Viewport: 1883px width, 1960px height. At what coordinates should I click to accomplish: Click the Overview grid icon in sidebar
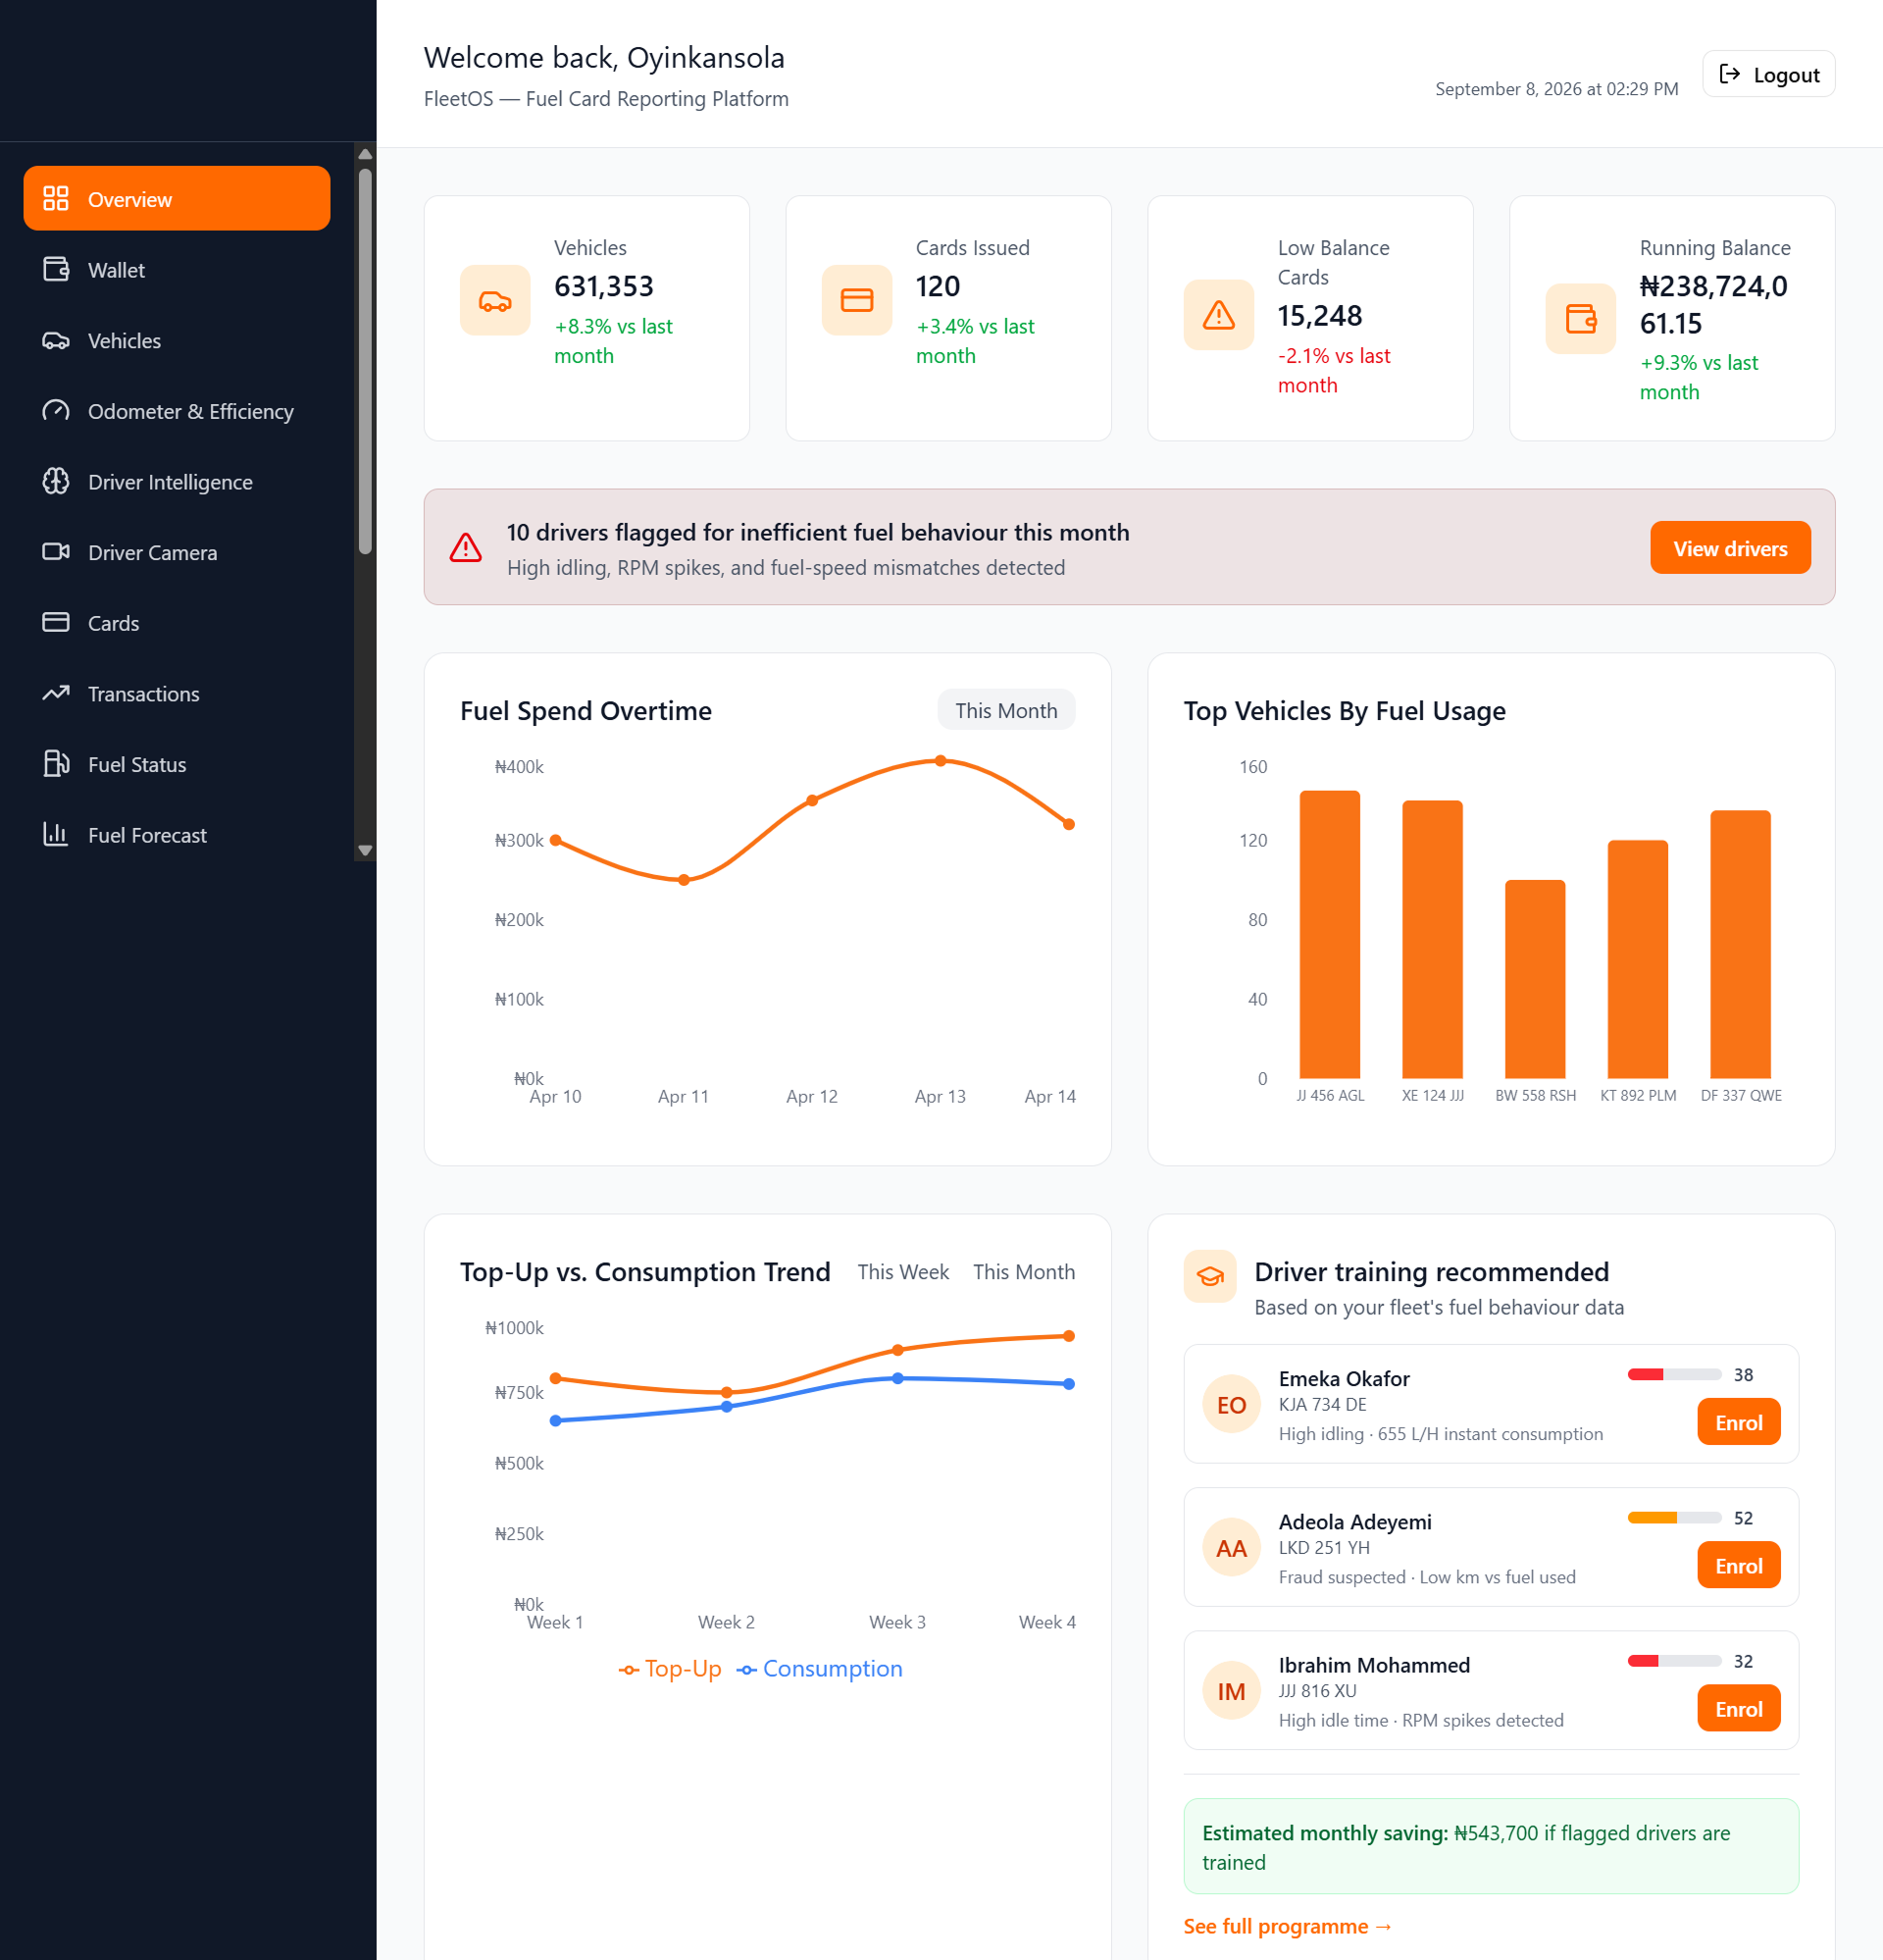(56, 198)
